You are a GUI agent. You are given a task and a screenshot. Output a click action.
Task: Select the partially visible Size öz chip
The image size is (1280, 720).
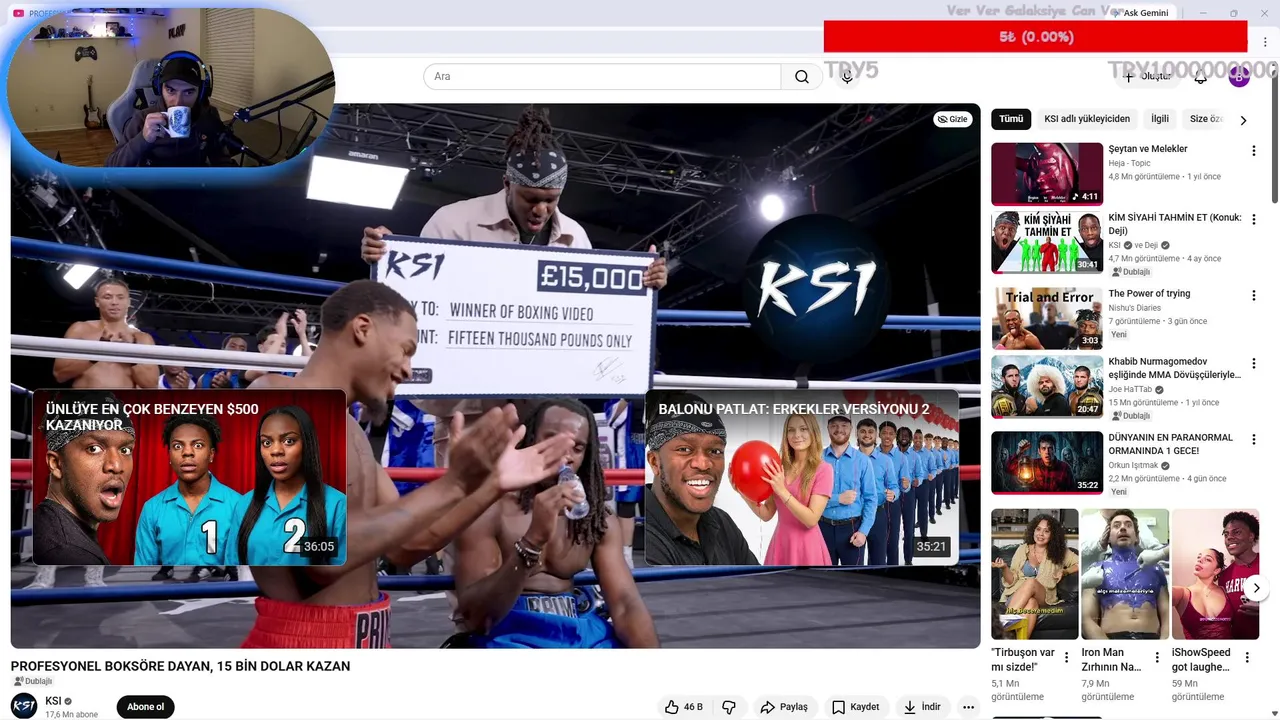pyautogui.click(x=1204, y=119)
